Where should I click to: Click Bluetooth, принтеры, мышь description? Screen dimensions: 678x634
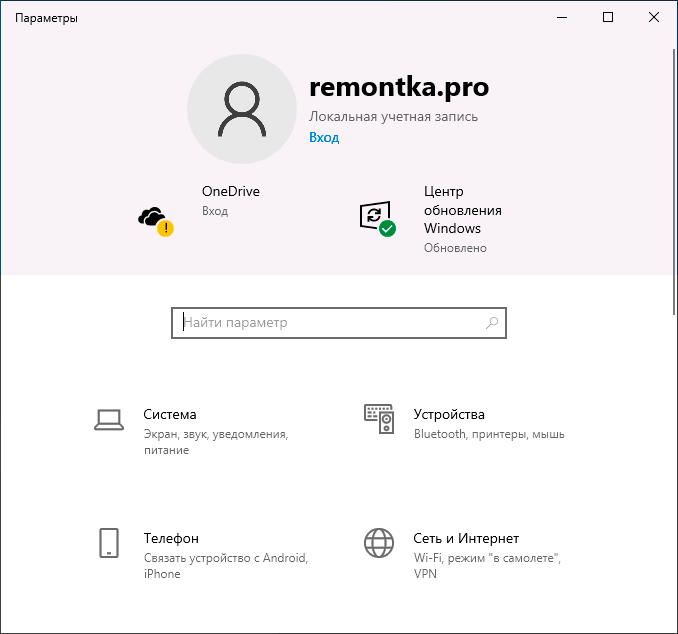[x=489, y=434]
